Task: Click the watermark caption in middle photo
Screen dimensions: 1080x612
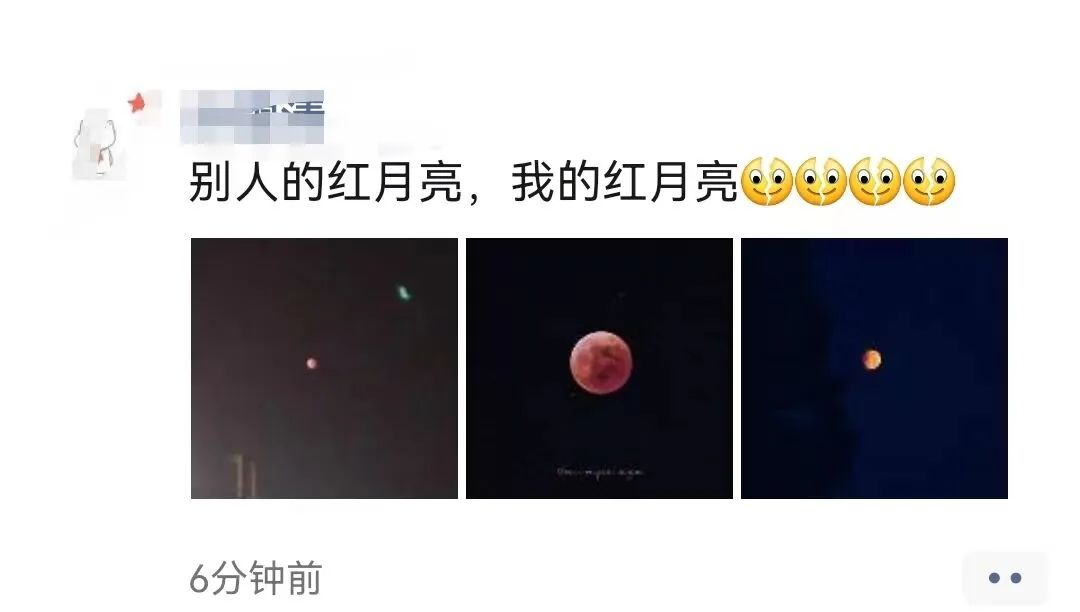Action: [600, 472]
